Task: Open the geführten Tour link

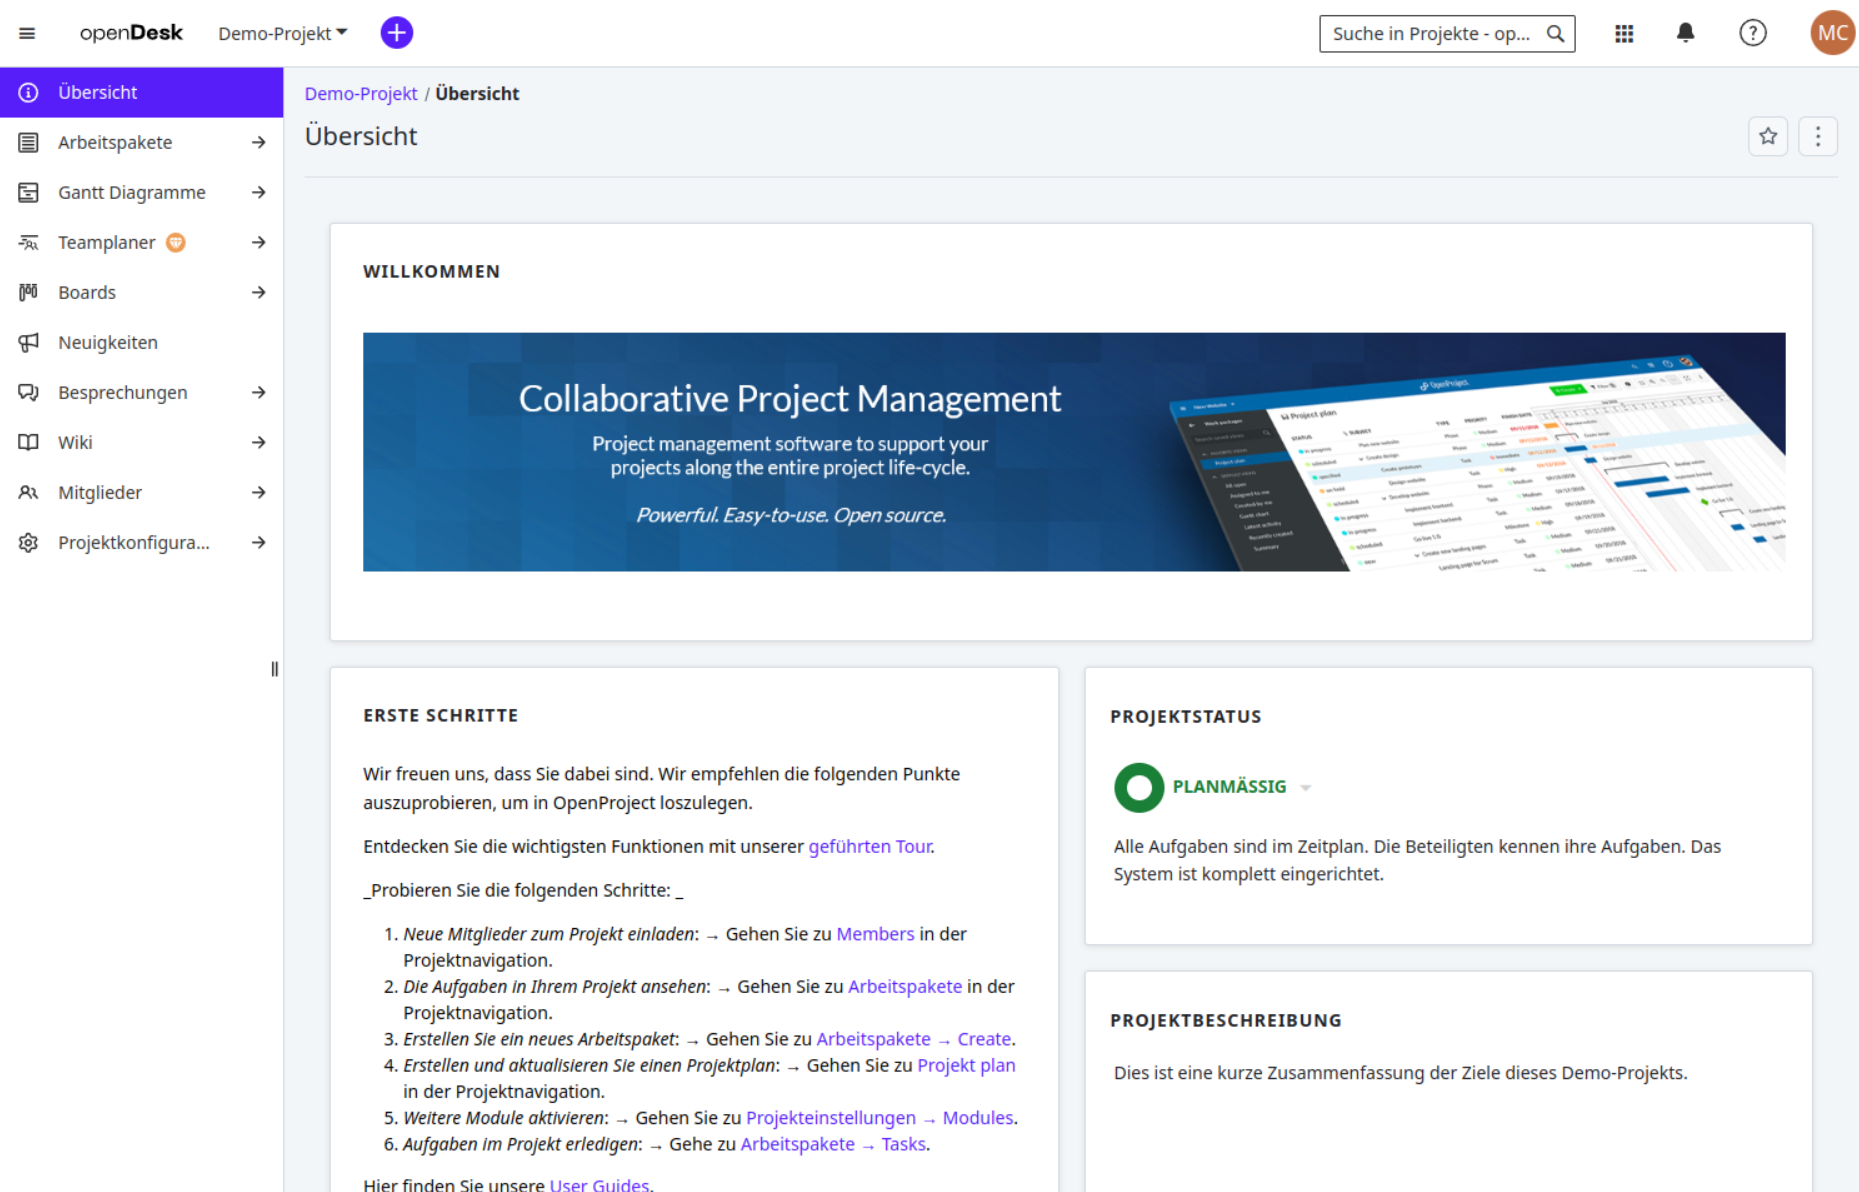Action: click(869, 846)
